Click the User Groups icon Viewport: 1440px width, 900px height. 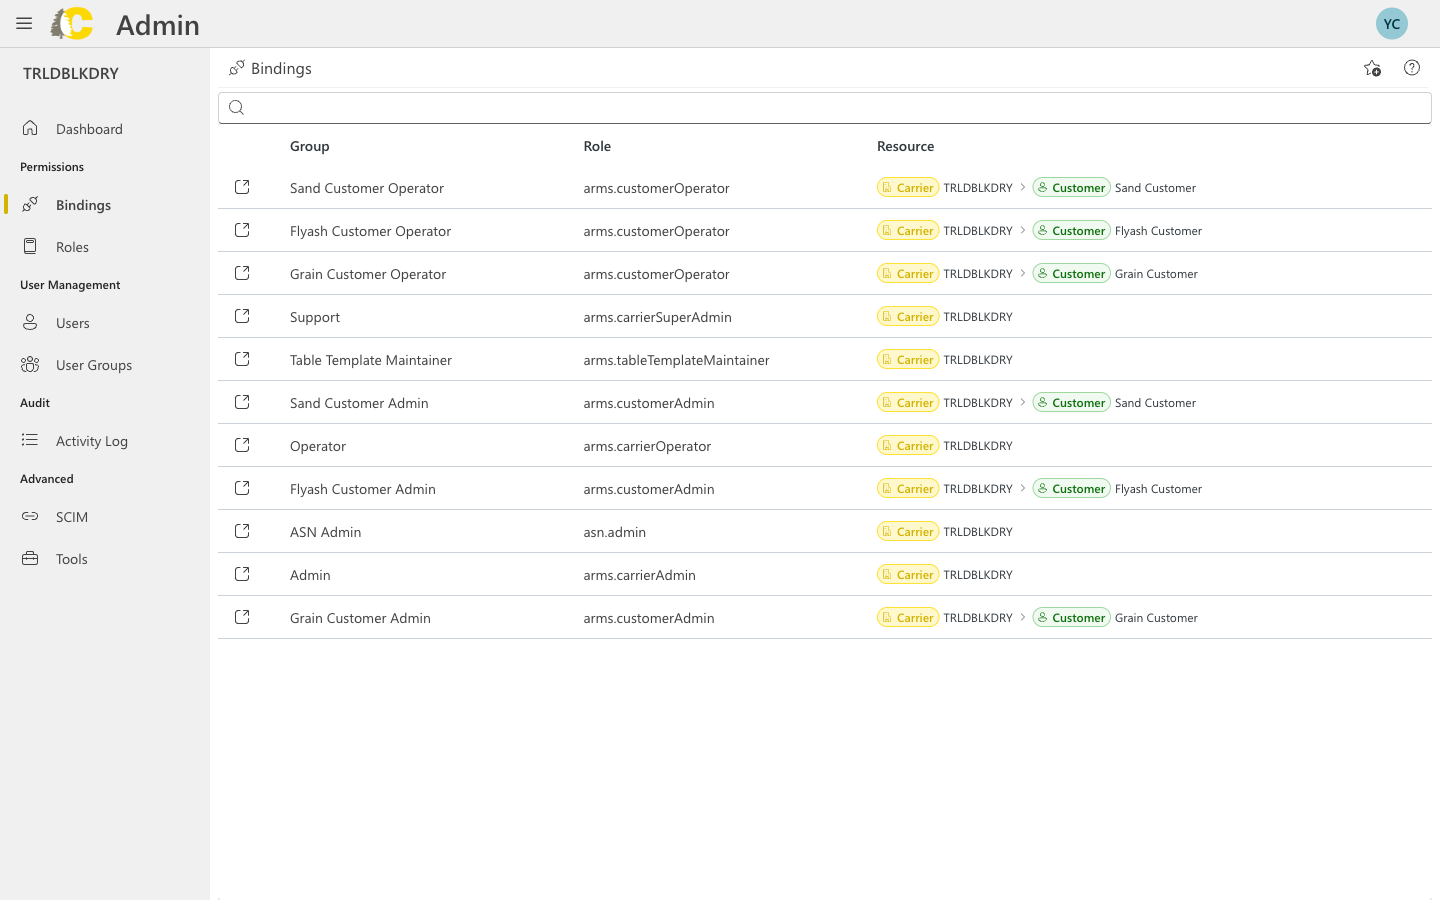(29, 364)
